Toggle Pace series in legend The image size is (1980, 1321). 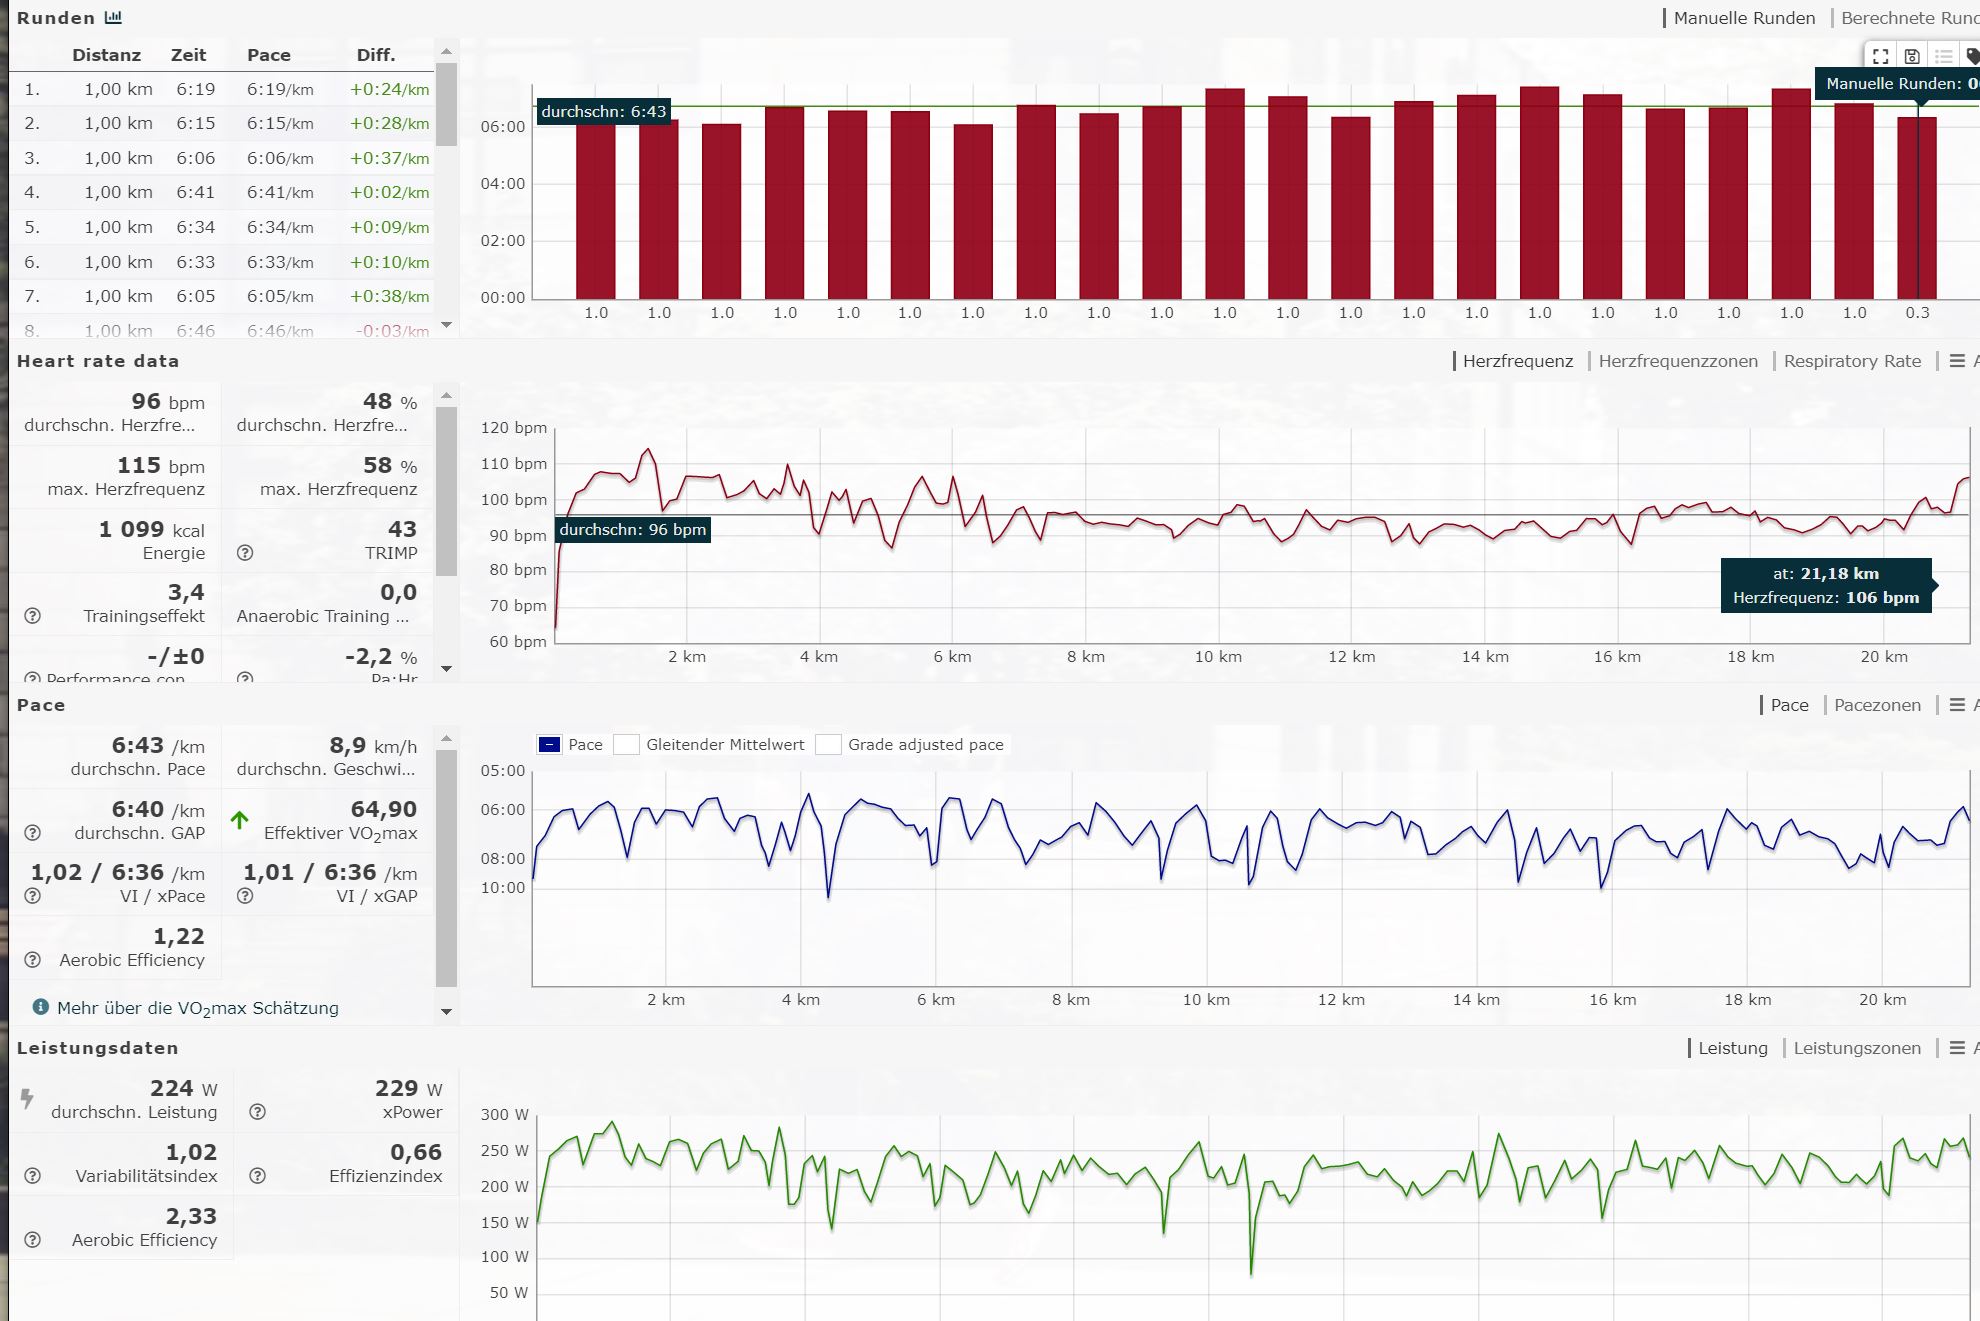coord(550,744)
